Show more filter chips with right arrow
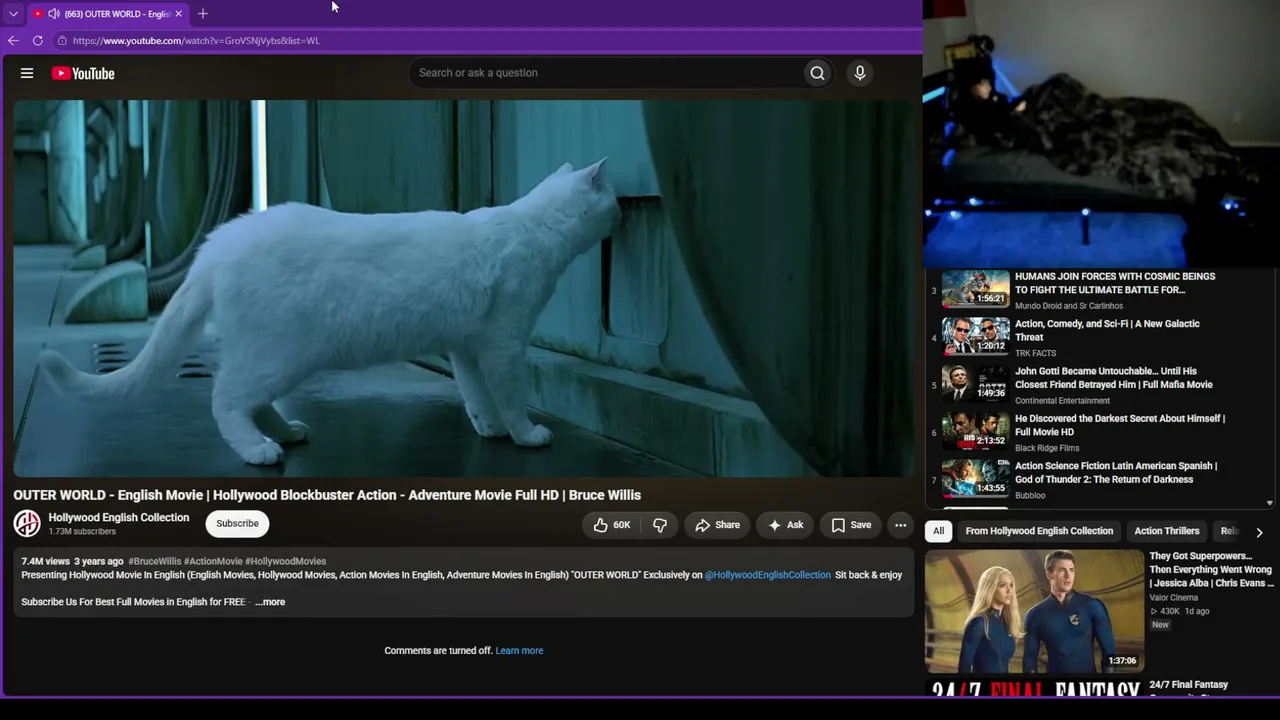Image resolution: width=1280 pixels, height=720 pixels. click(x=1259, y=532)
